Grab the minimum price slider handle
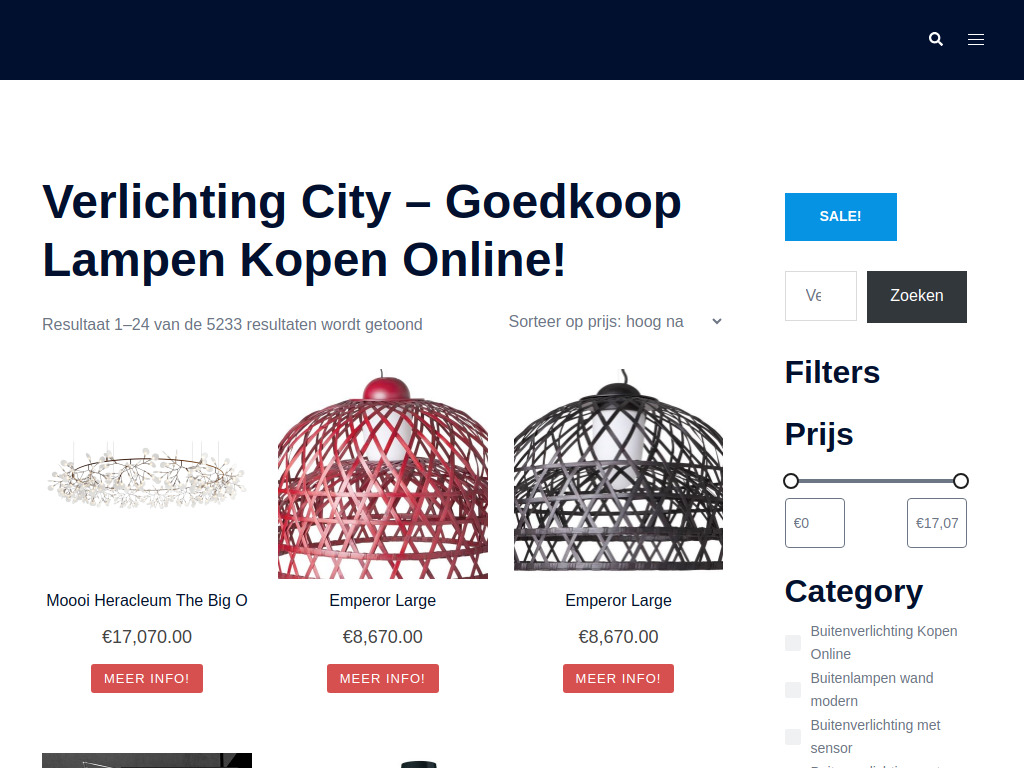Image resolution: width=1024 pixels, height=768 pixels. click(791, 481)
